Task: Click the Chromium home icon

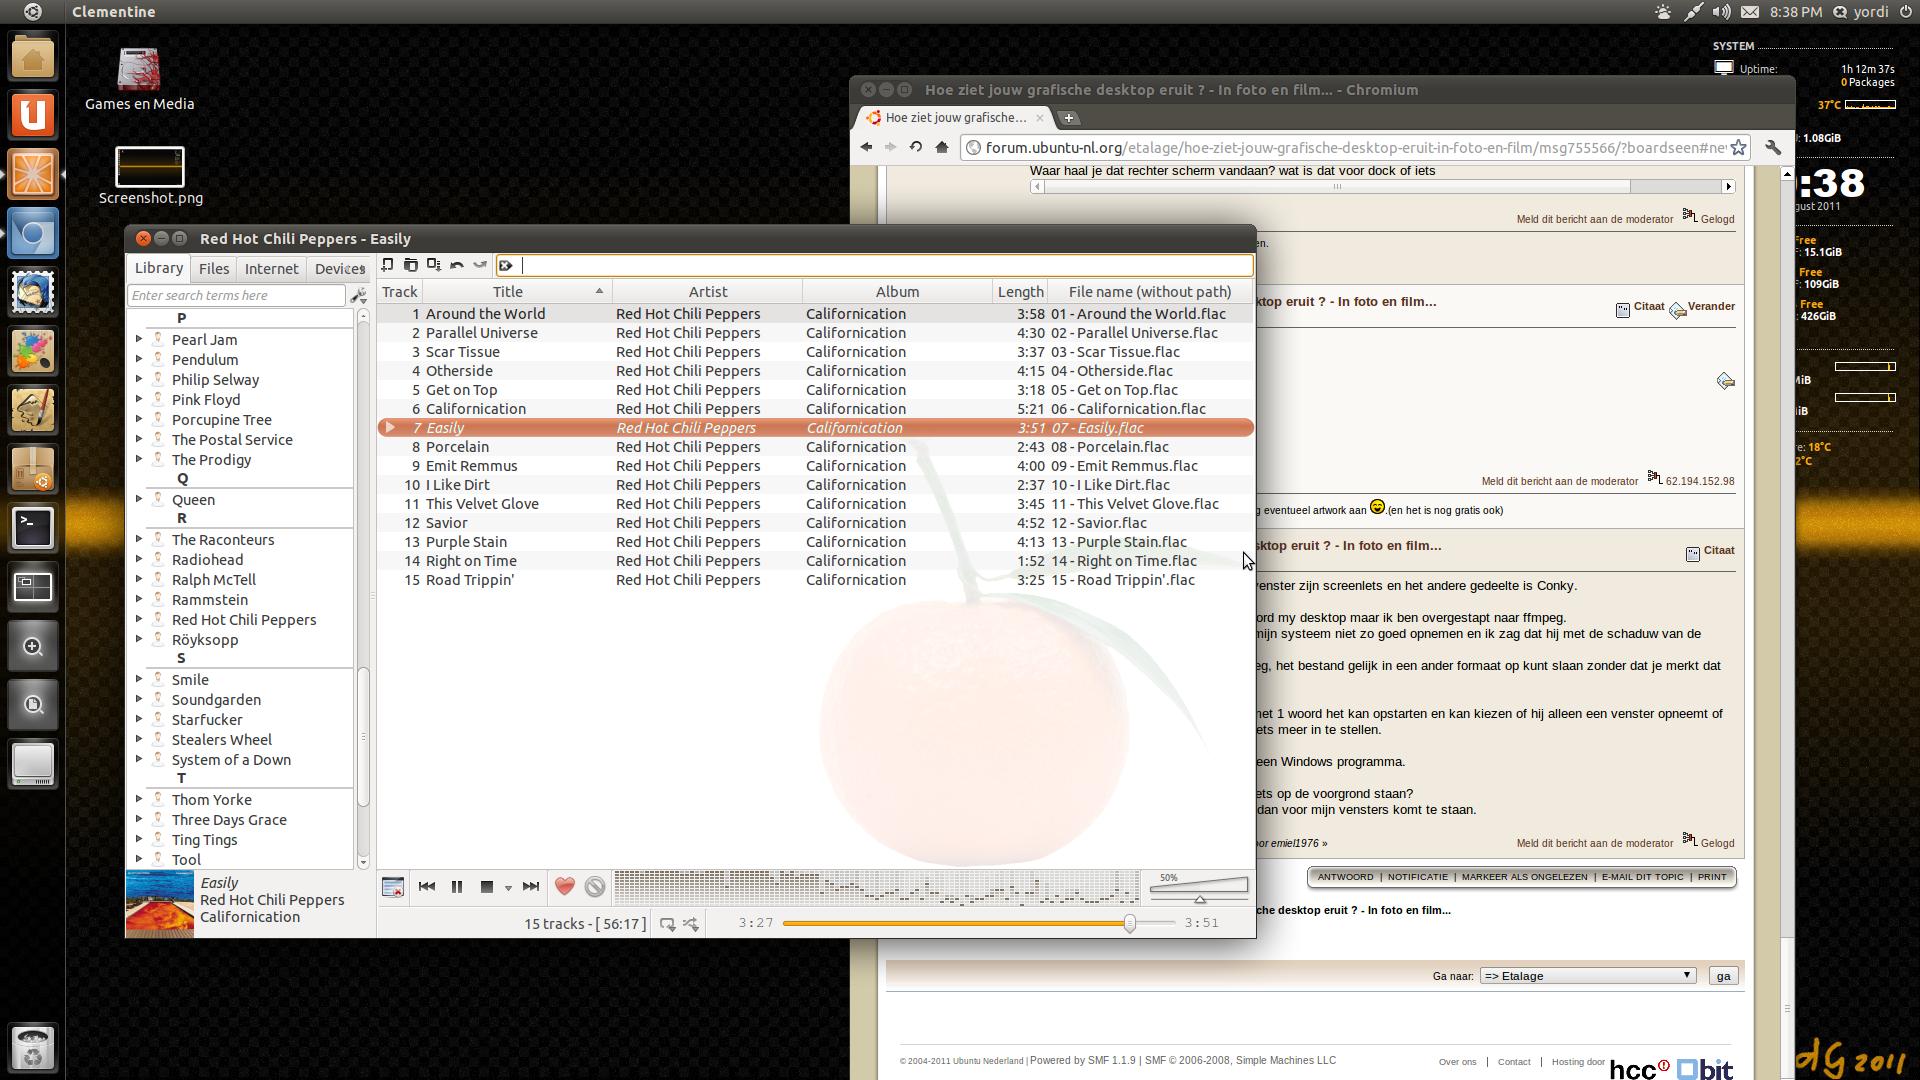Action: (941, 147)
